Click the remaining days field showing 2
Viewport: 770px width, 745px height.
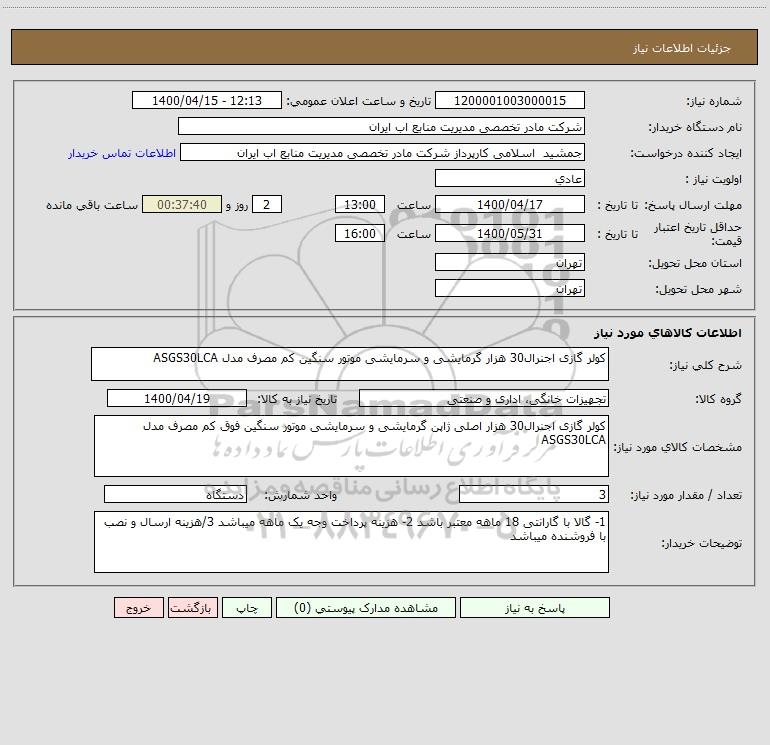tap(267, 204)
